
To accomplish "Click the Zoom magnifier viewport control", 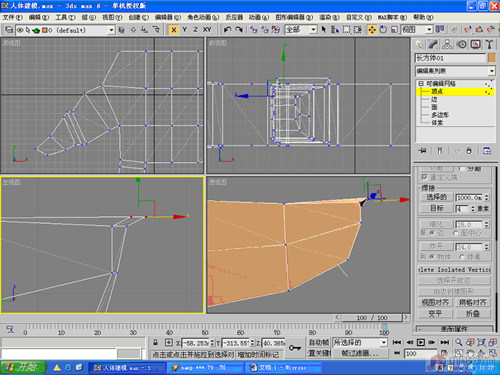I will click(459, 342).
